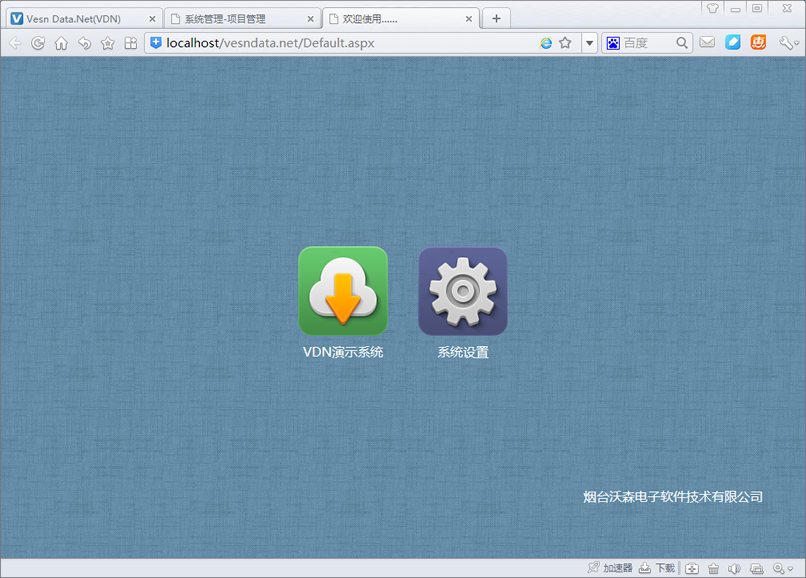This screenshot has height=578, width=806.
Task: Click the mail envelope toolbar icon
Action: tap(707, 43)
